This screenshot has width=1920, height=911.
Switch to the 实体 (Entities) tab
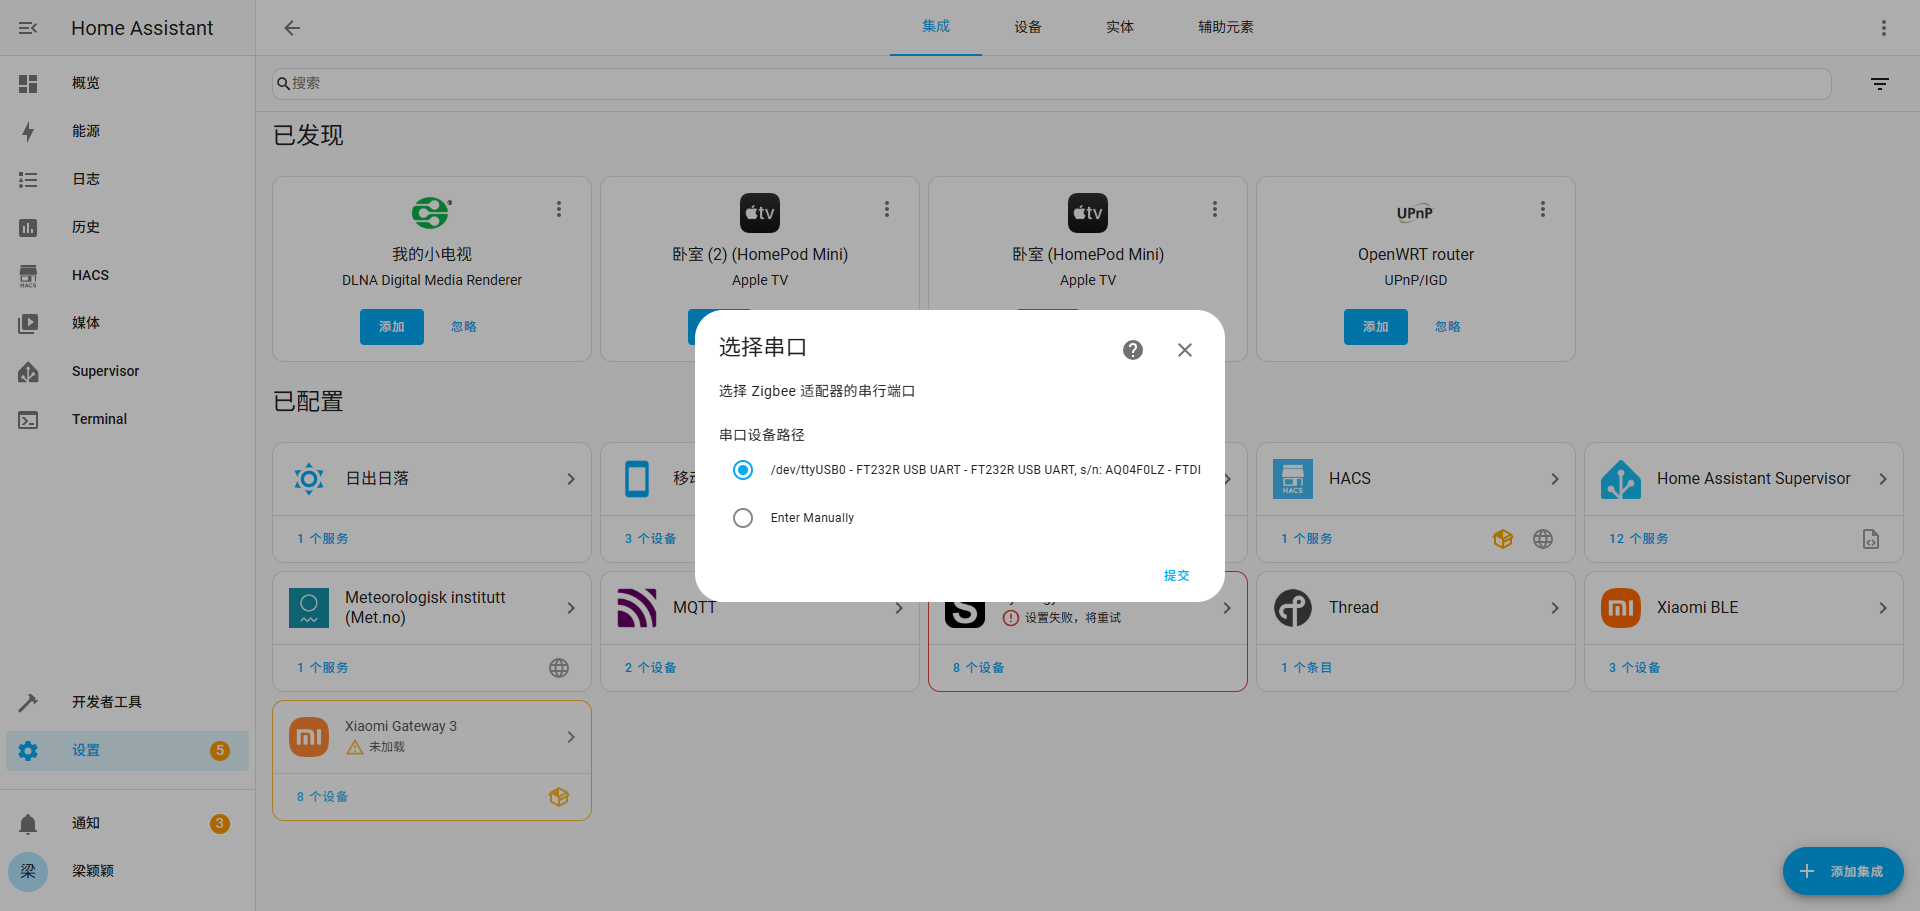[x=1119, y=27]
